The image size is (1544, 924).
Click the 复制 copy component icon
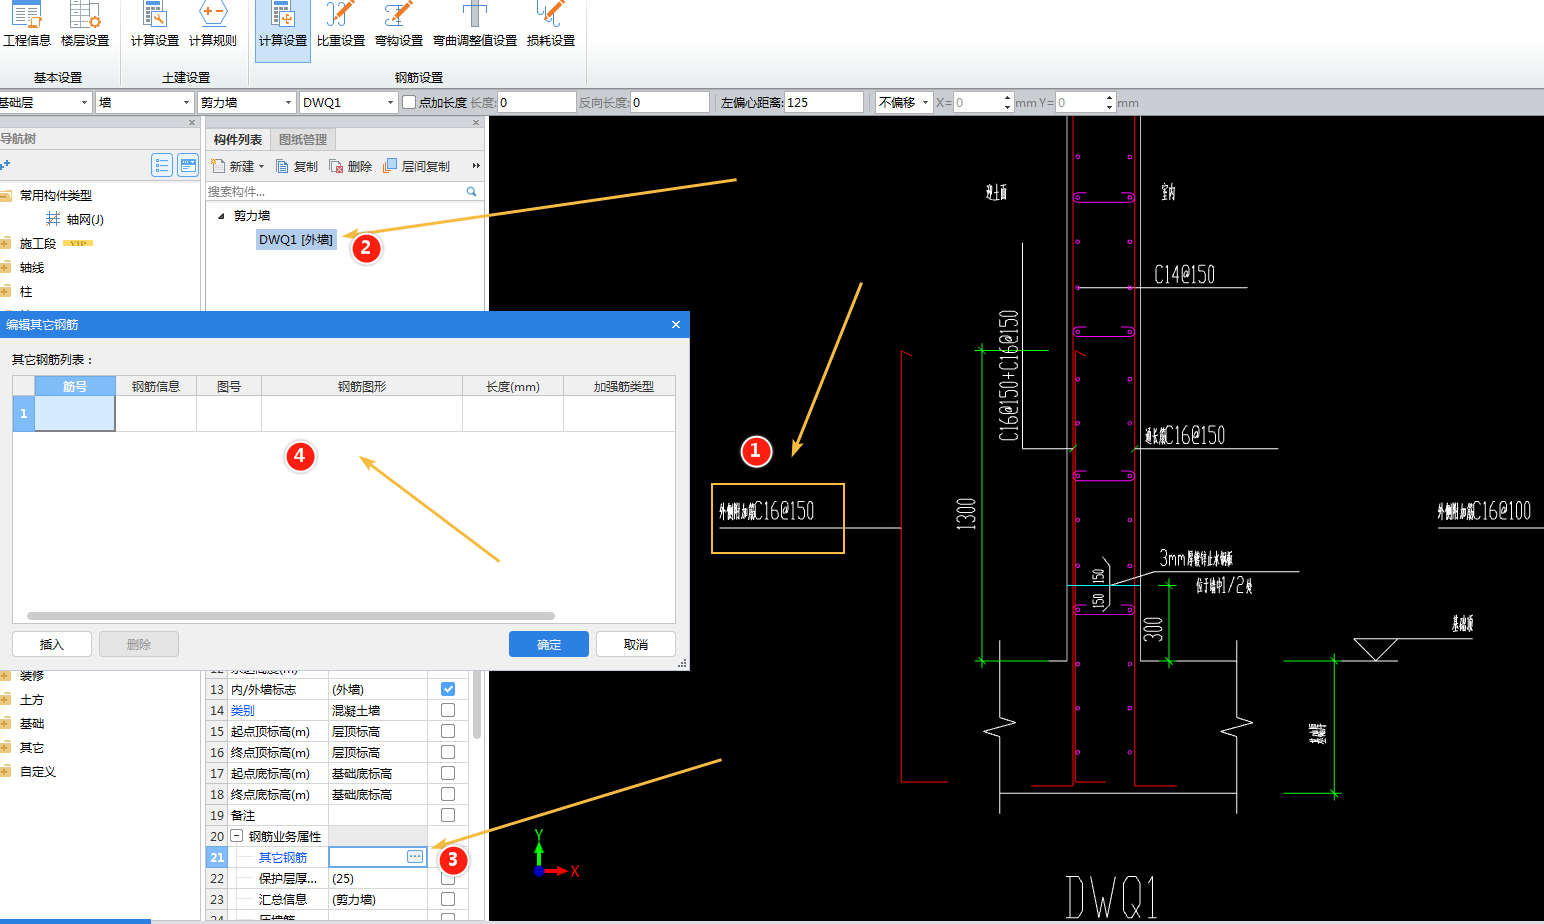click(x=282, y=166)
